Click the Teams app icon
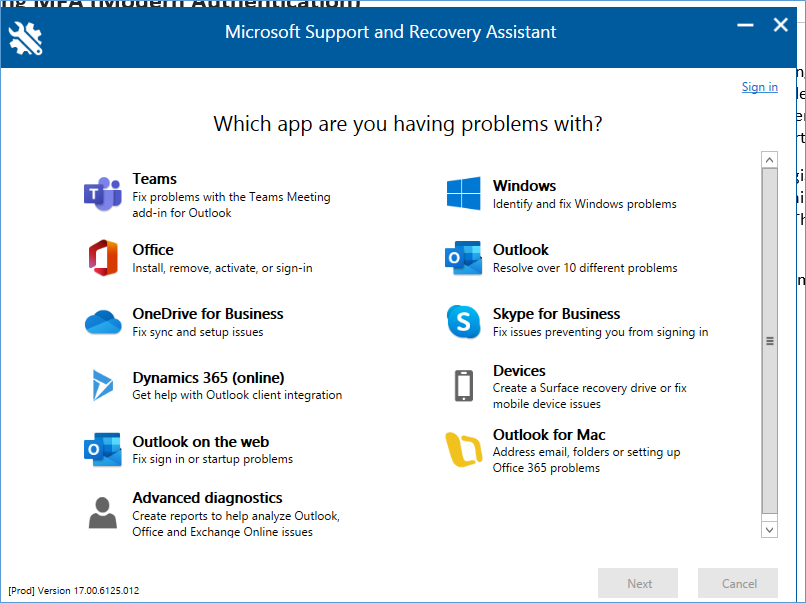This screenshot has width=806, height=603. tap(103, 194)
